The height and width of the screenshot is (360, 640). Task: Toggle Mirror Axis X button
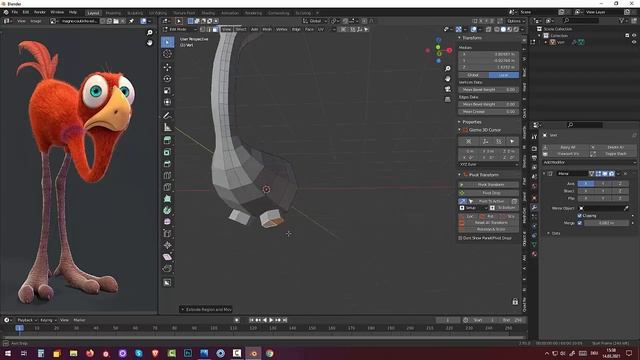[586, 184]
